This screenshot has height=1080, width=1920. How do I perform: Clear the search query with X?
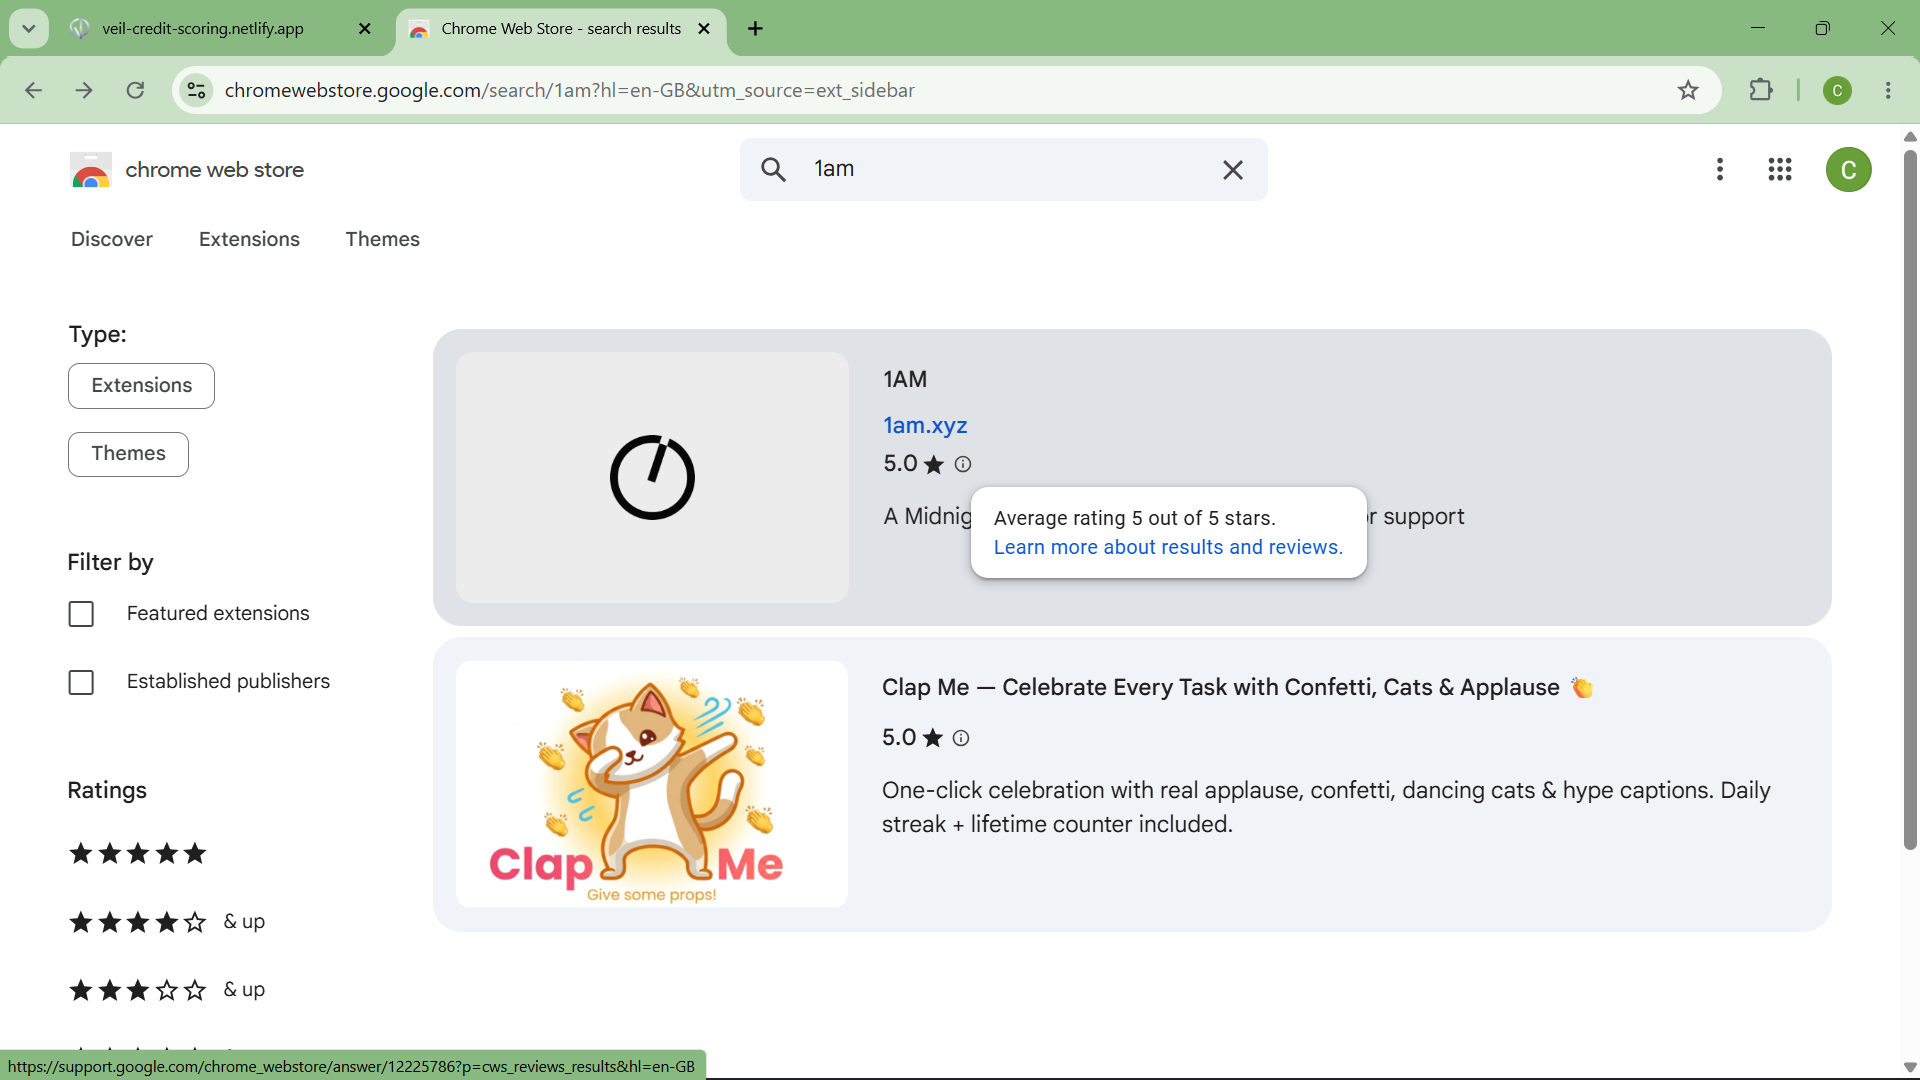pos(1233,170)
